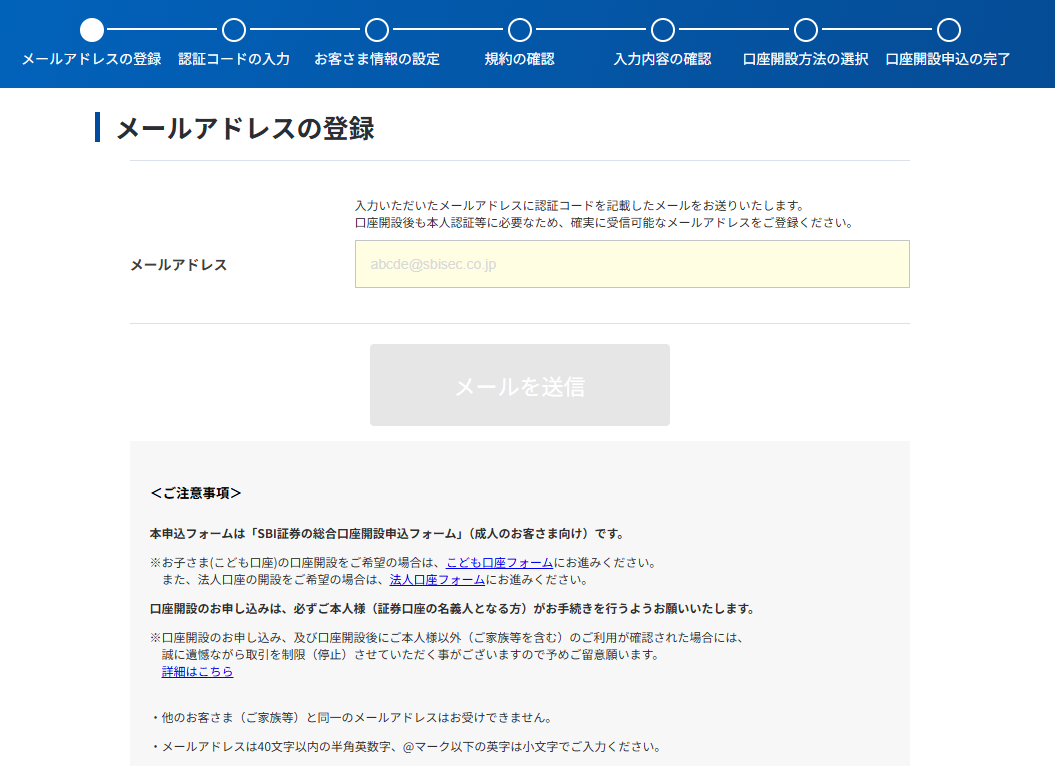The height and width of the screenshot is (766, 1055).
Task: Select the 入力内容の確認 step label
Action: click(x=663, y=59)
